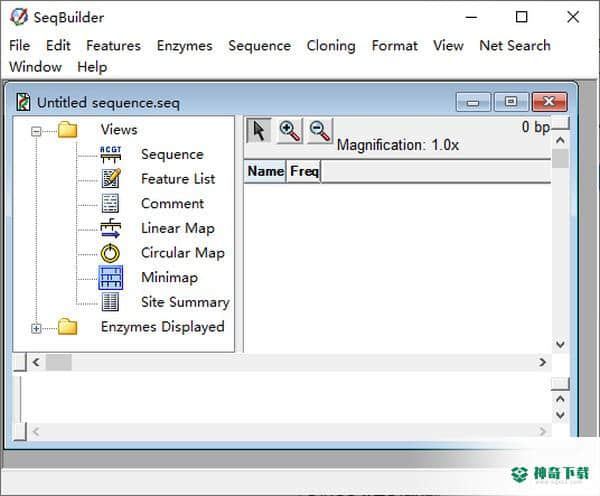Minimize the Untitled sequence document window

pyautogui.click(x=473, y=102)
